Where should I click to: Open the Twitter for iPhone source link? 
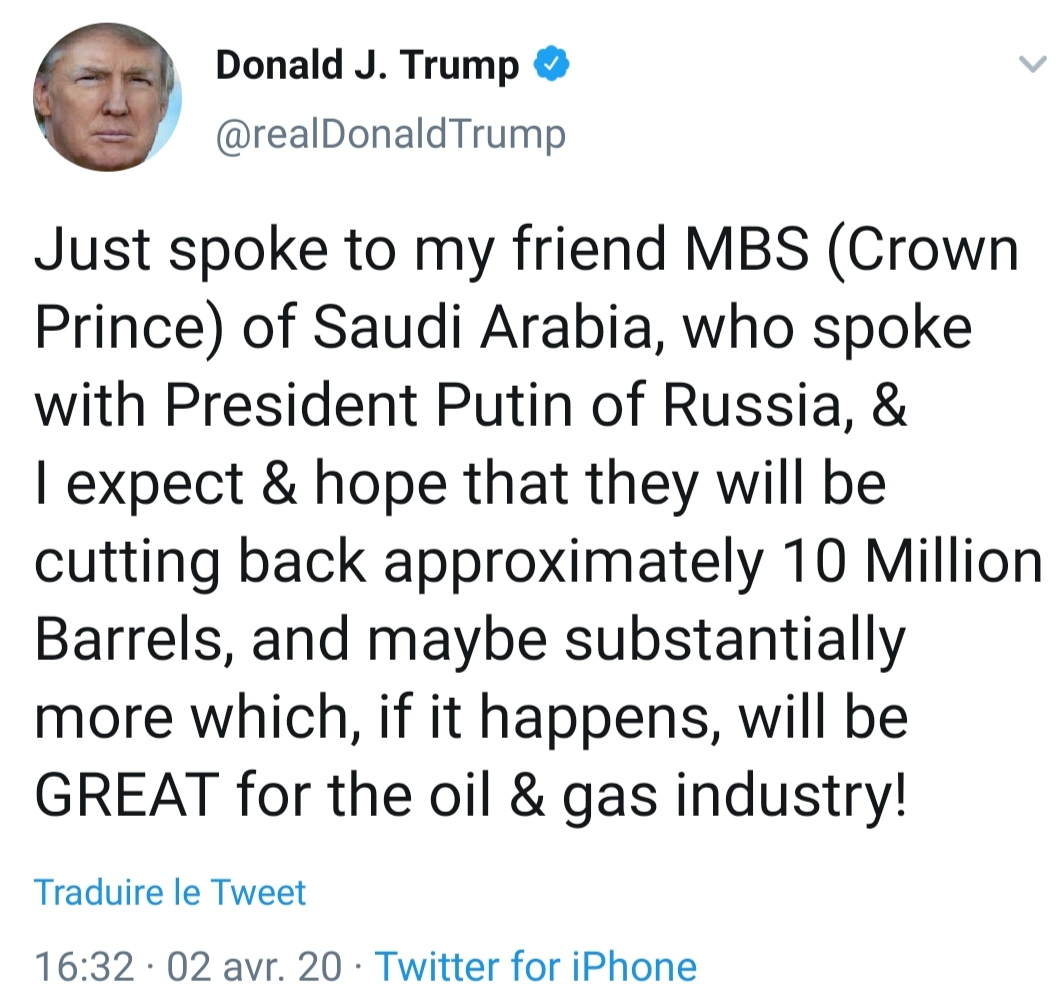point(535,967)
